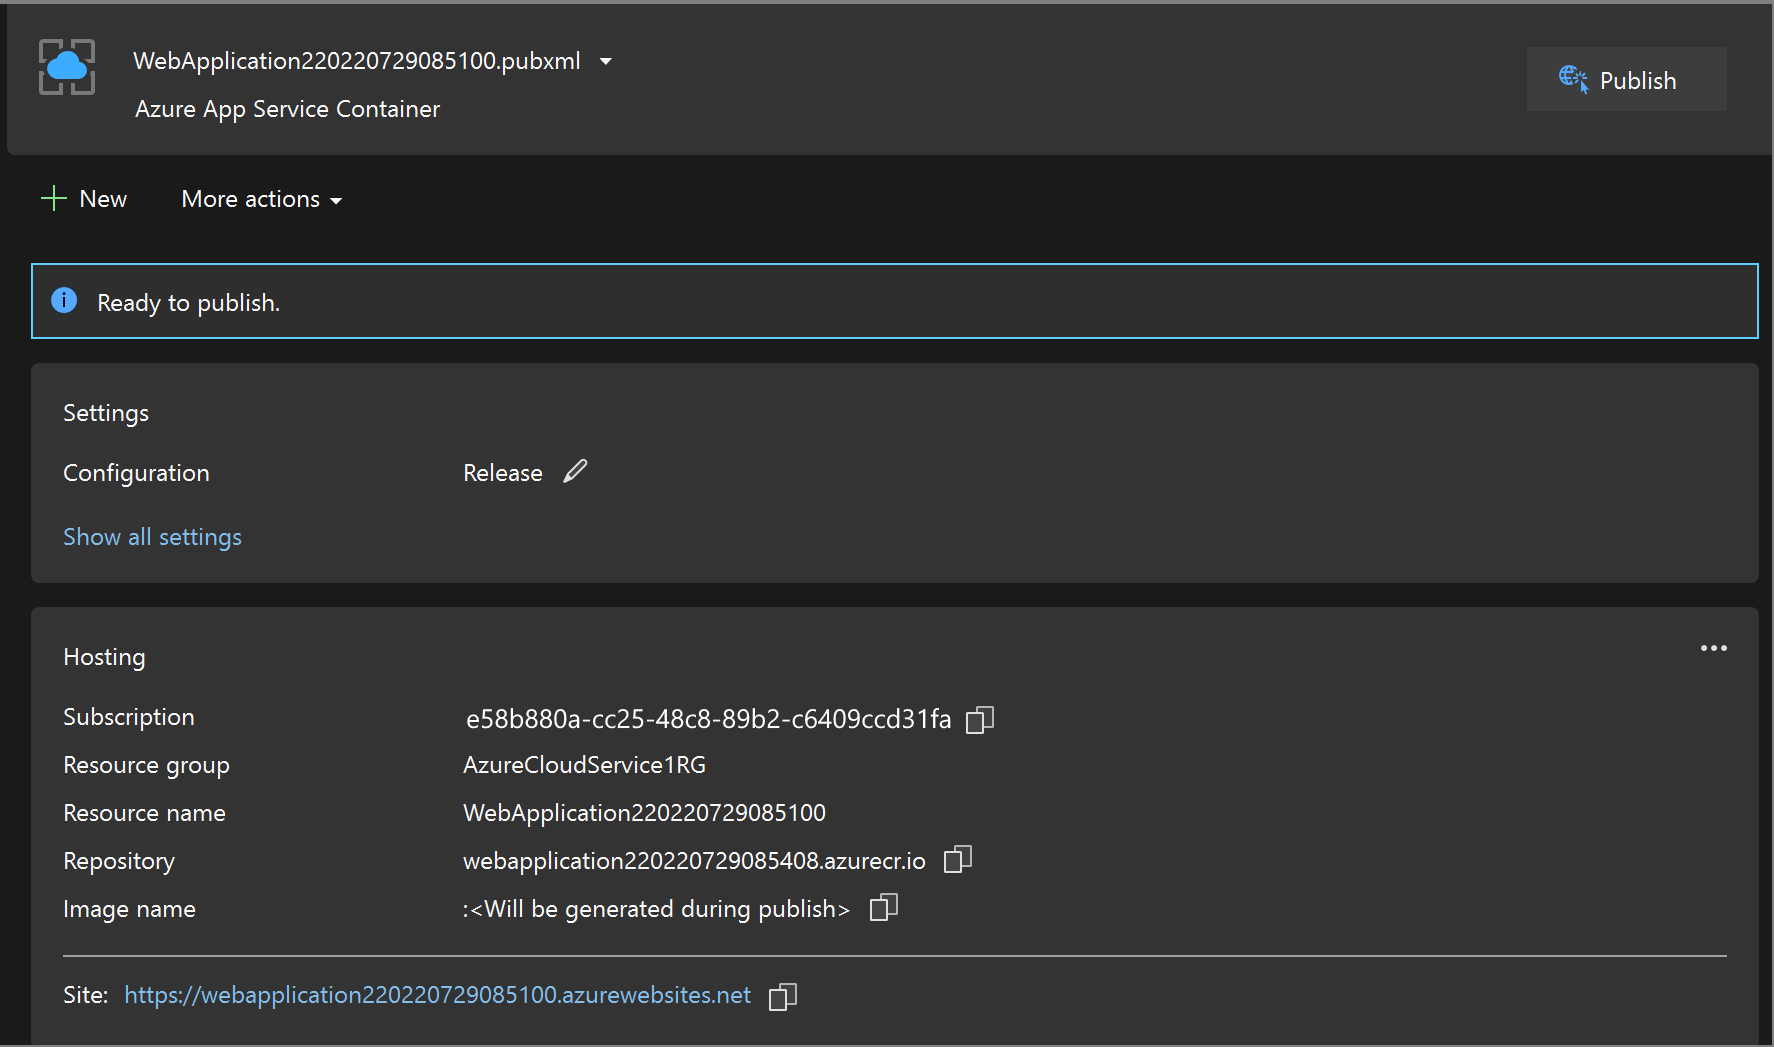Screen dimensions: 1774x1047
Task: Select the webapplication220220729085408.azurecr.io repository text
Action: [695, 861]
